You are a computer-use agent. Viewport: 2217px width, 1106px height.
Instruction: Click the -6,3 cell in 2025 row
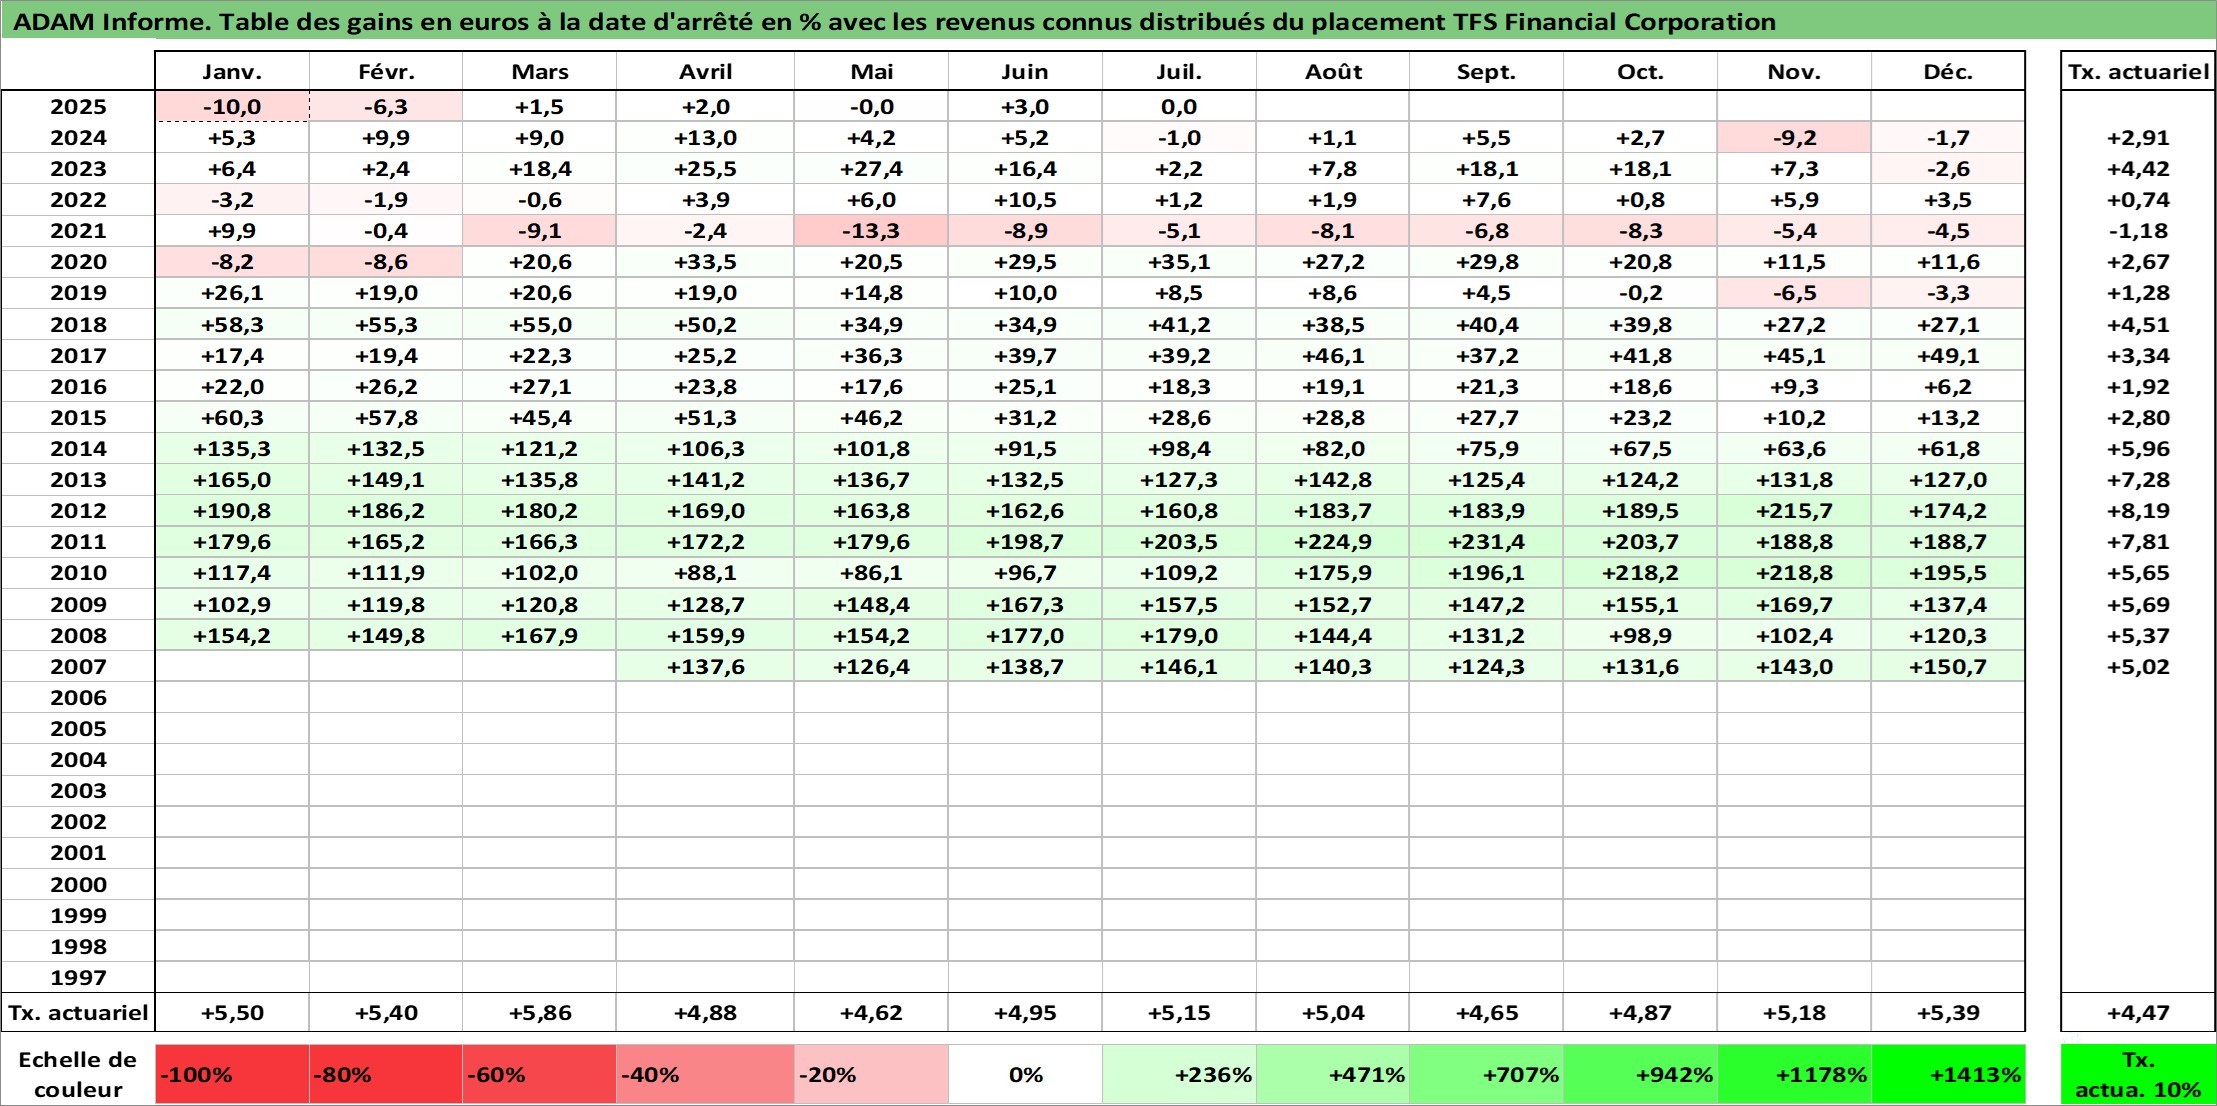pyautogui.click(x=386, y=107)
